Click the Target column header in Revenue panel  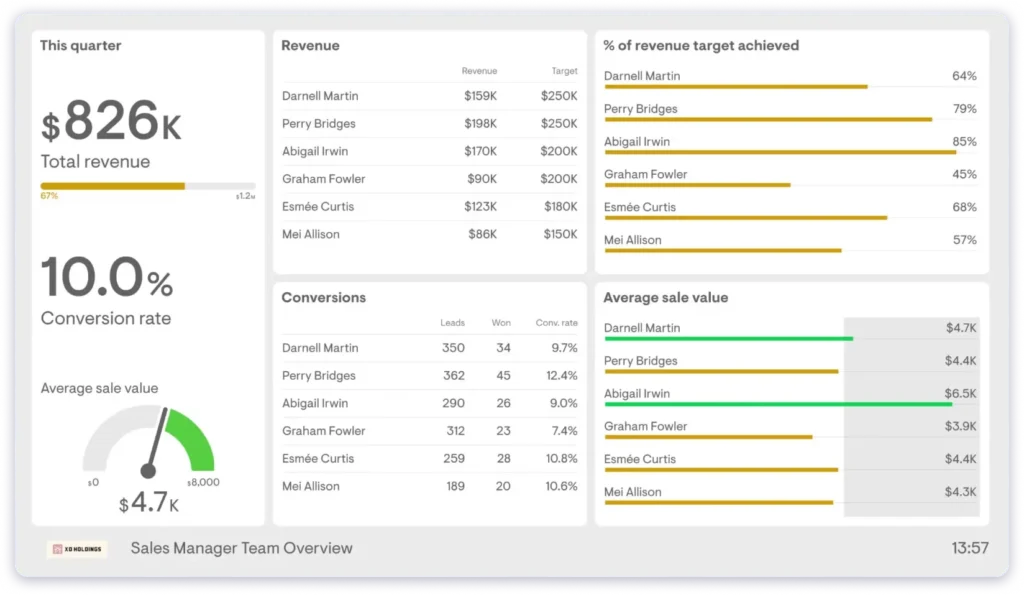coord(564,71)
